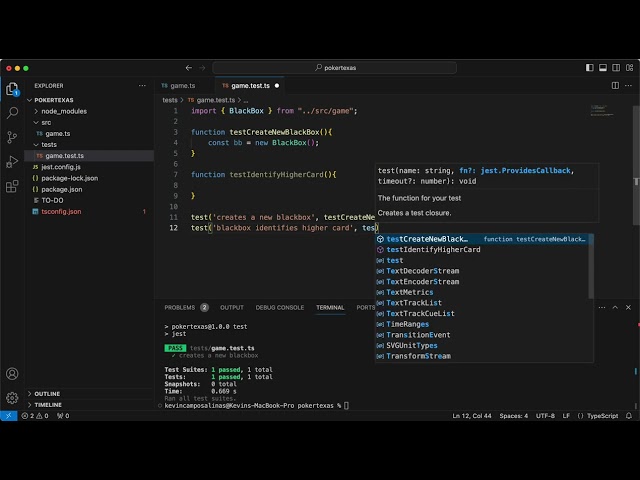Click the suggestion list scrollbar
Image resolution: width=640 pixels, height=480 pixels.
(x=591, y=266)
